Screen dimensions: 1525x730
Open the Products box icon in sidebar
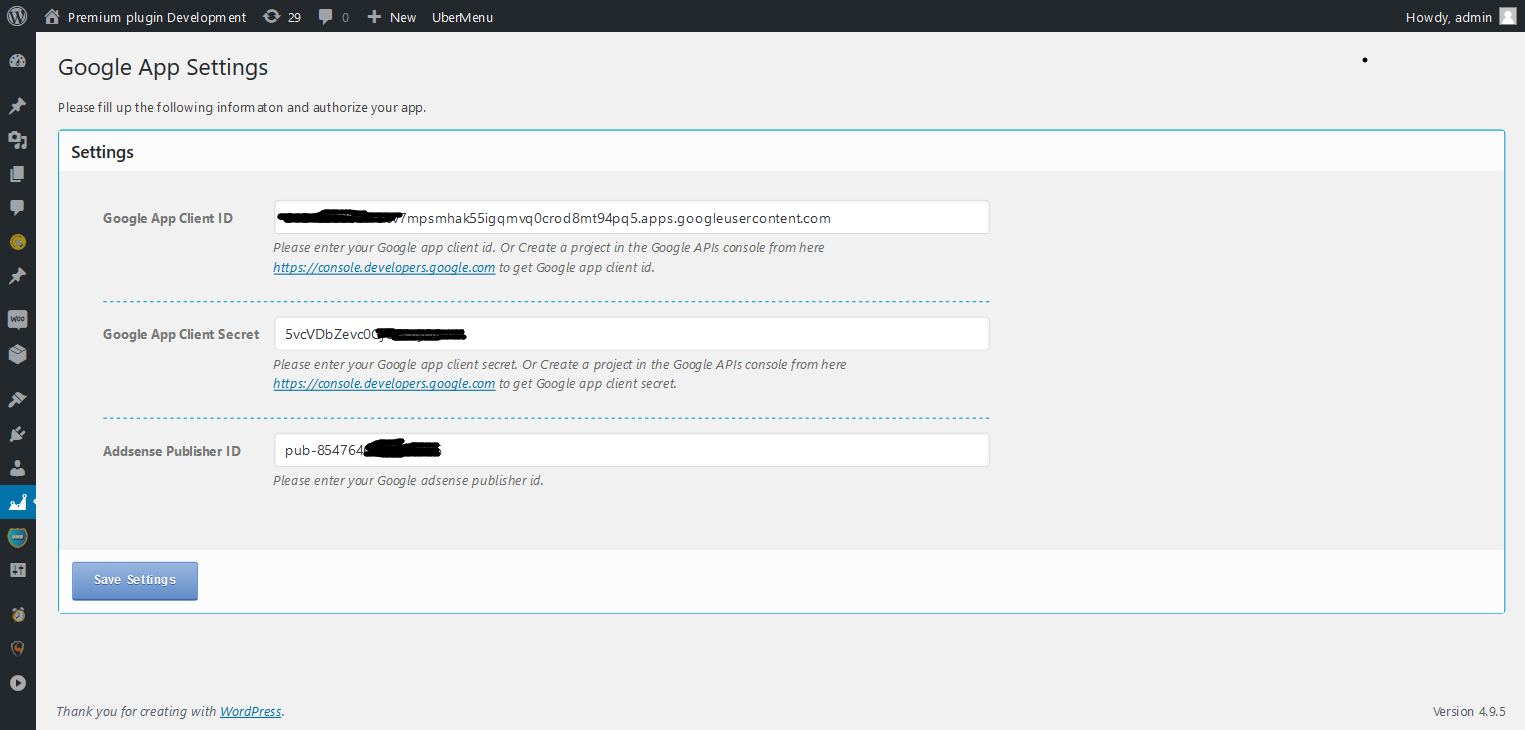pos(17,354)
